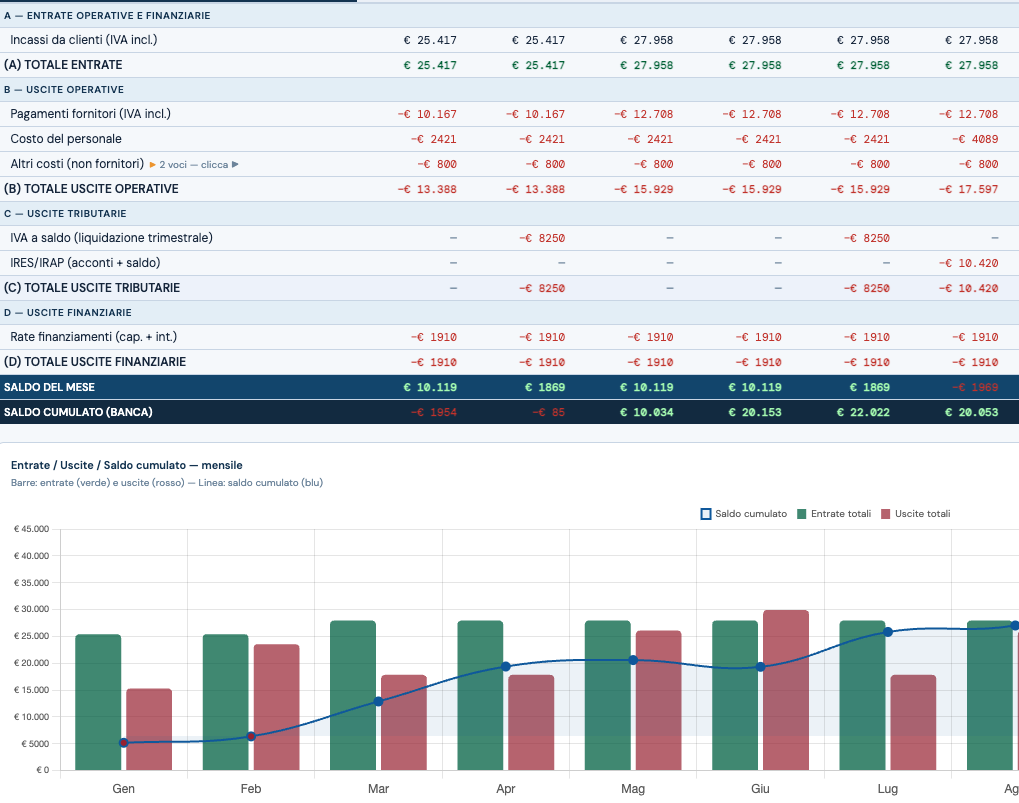Click section header "C — USCITE TRIBUTARIE"
The height and width of the screenshot is (803, 1019).
65,214
